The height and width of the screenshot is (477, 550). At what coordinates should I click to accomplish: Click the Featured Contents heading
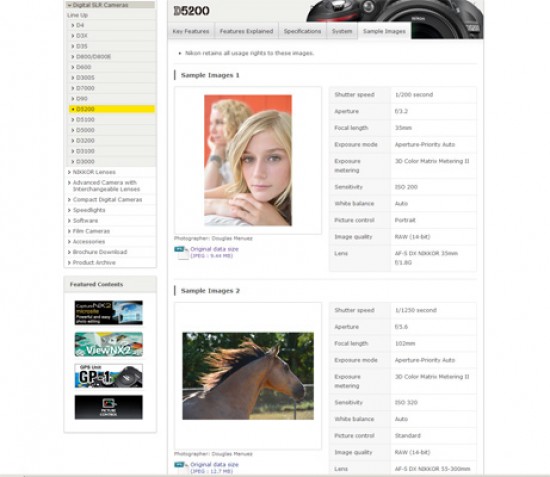point(96,284)
